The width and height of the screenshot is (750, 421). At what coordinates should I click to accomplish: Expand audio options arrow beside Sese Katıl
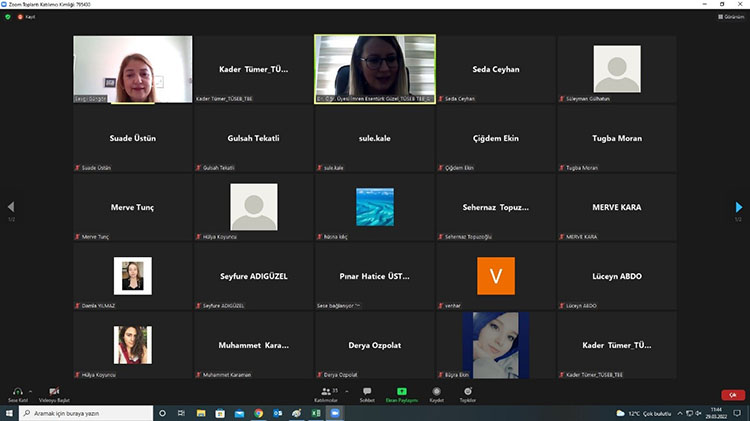[31, 391]
